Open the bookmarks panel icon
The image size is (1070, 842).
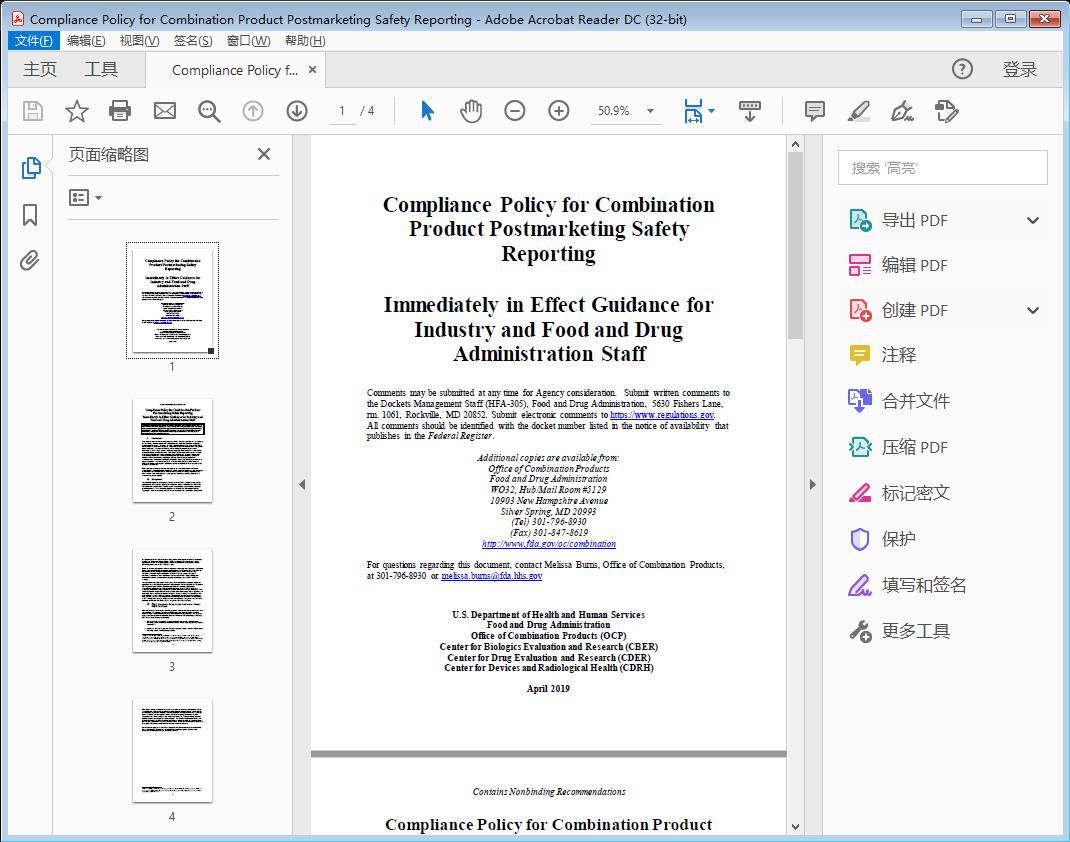click(29, 215)
